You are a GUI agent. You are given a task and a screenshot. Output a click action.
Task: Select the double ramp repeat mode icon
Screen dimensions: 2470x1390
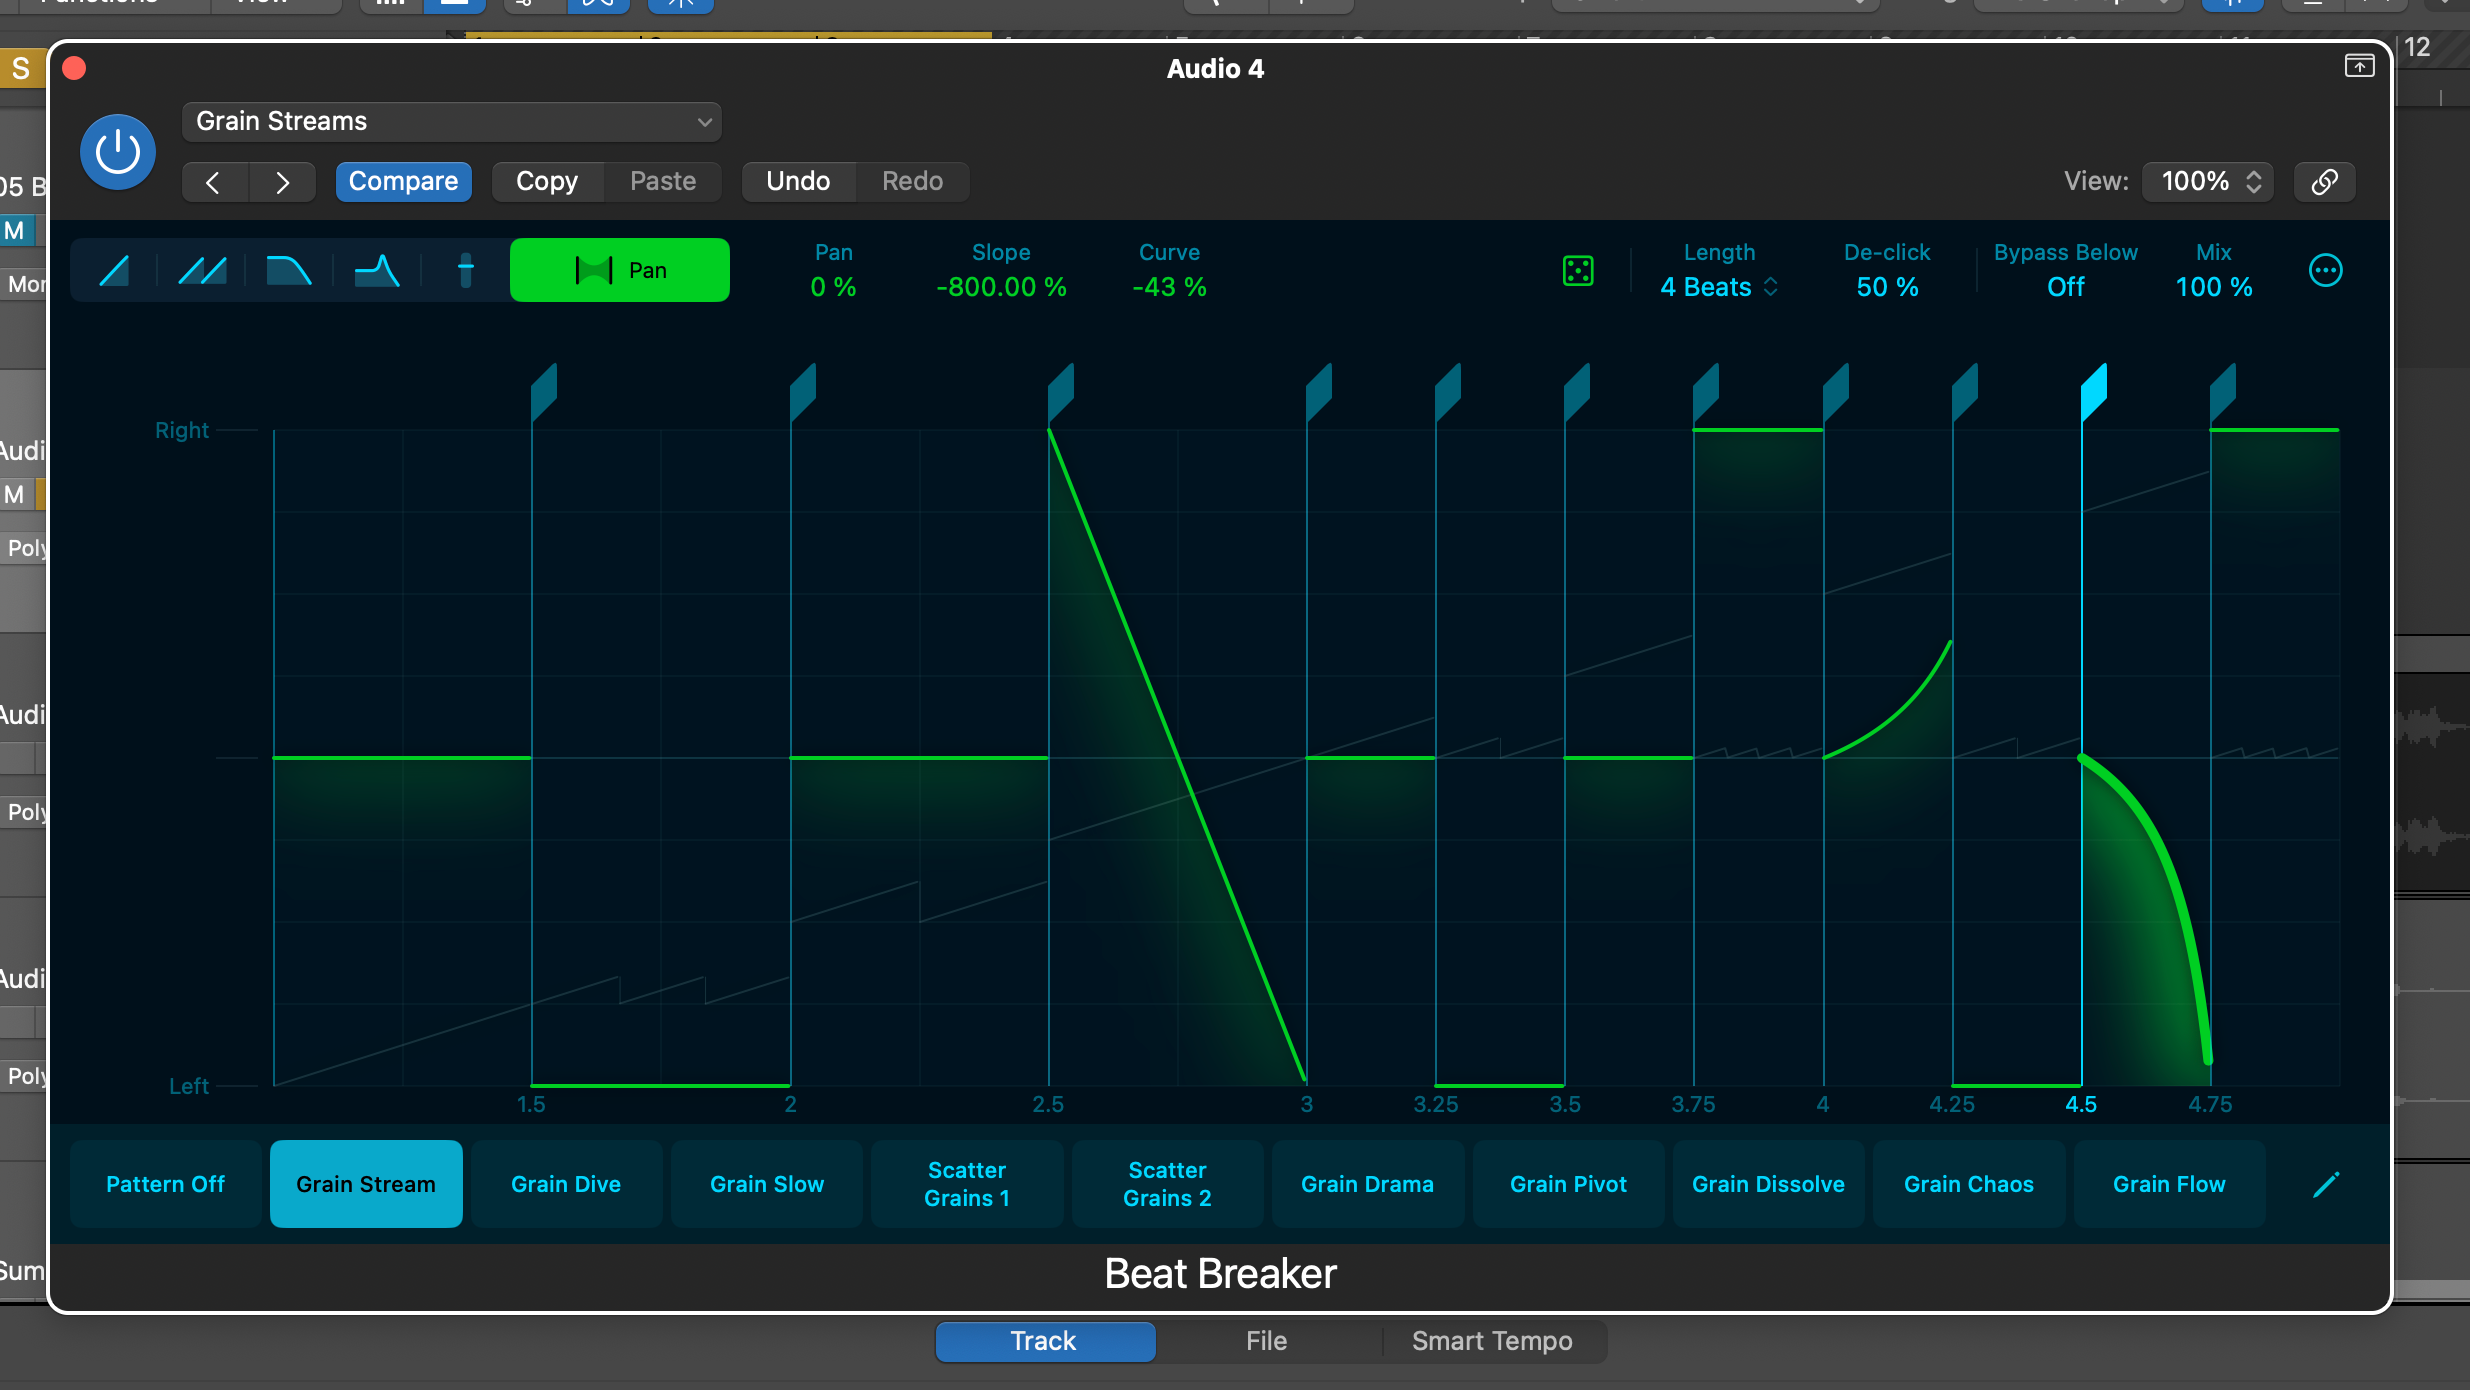tap(202, 270)
